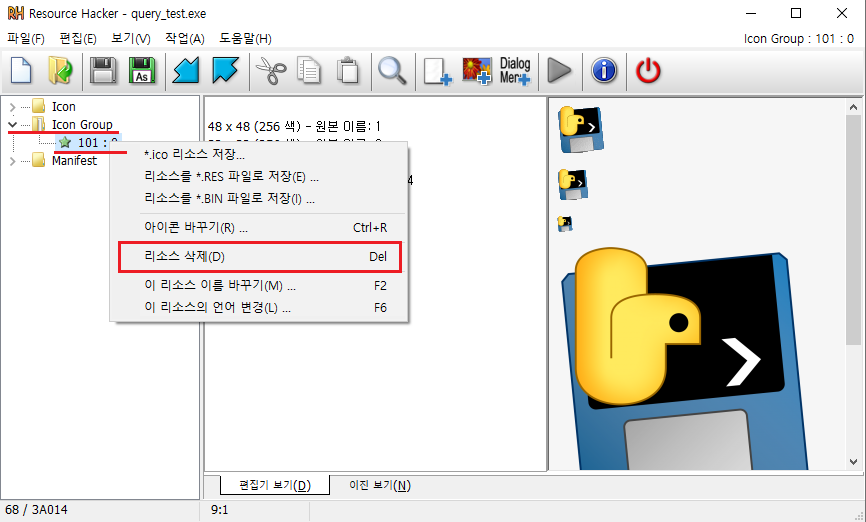
Task: Click the scissors Cut icon
Action: coord(271,71)
